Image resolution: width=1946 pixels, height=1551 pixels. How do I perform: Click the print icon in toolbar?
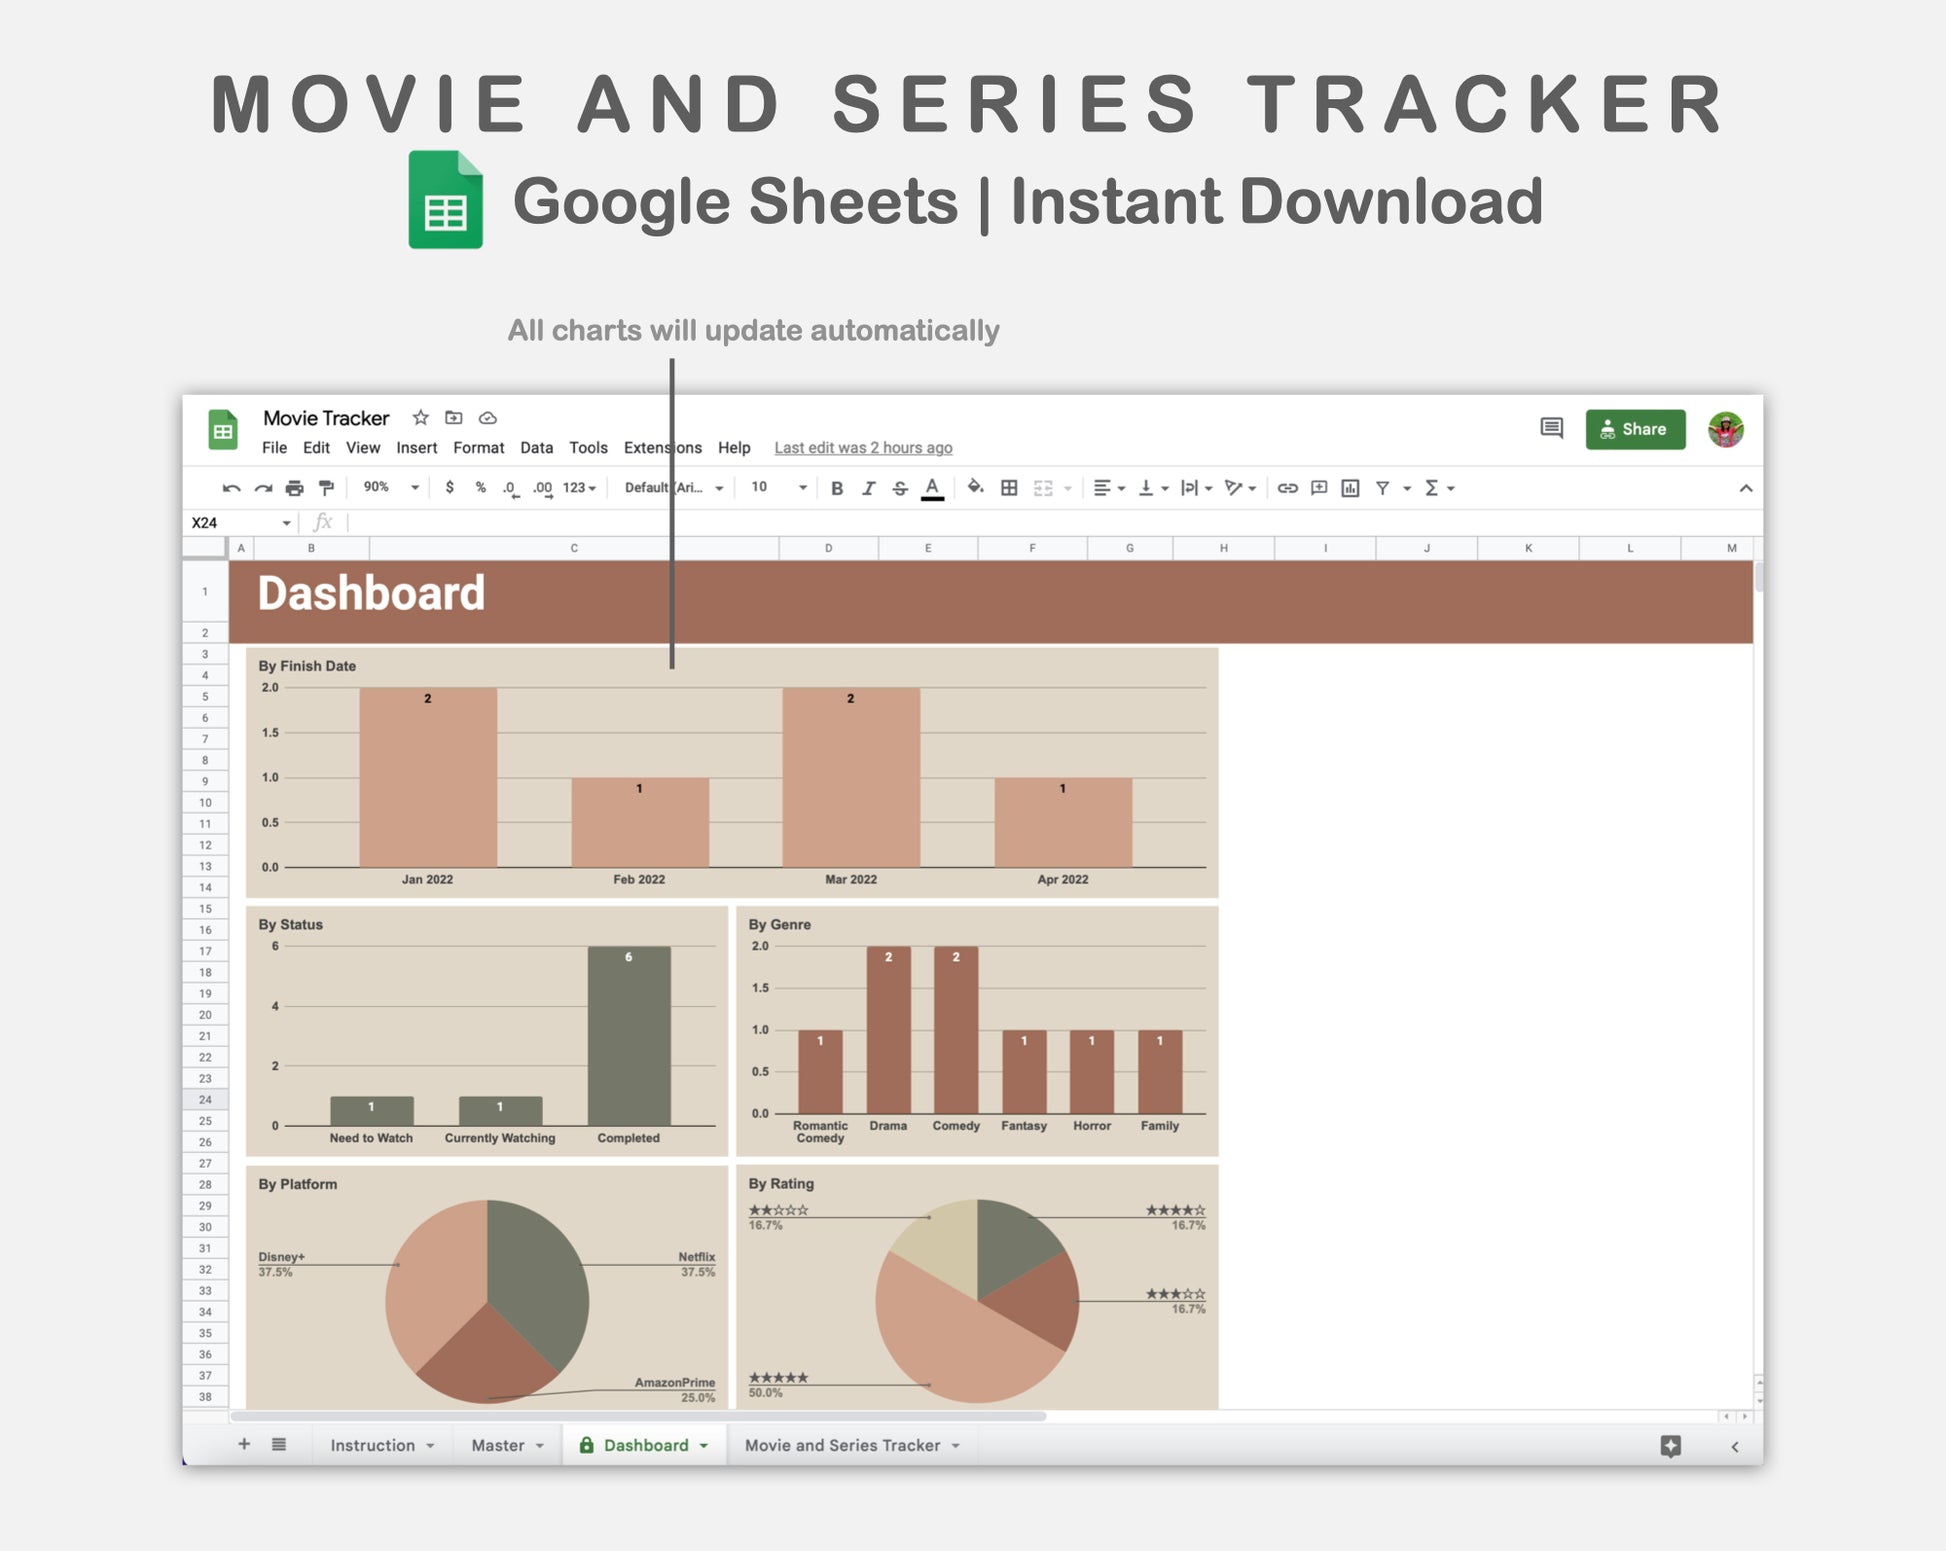click(x=294, y=488)
